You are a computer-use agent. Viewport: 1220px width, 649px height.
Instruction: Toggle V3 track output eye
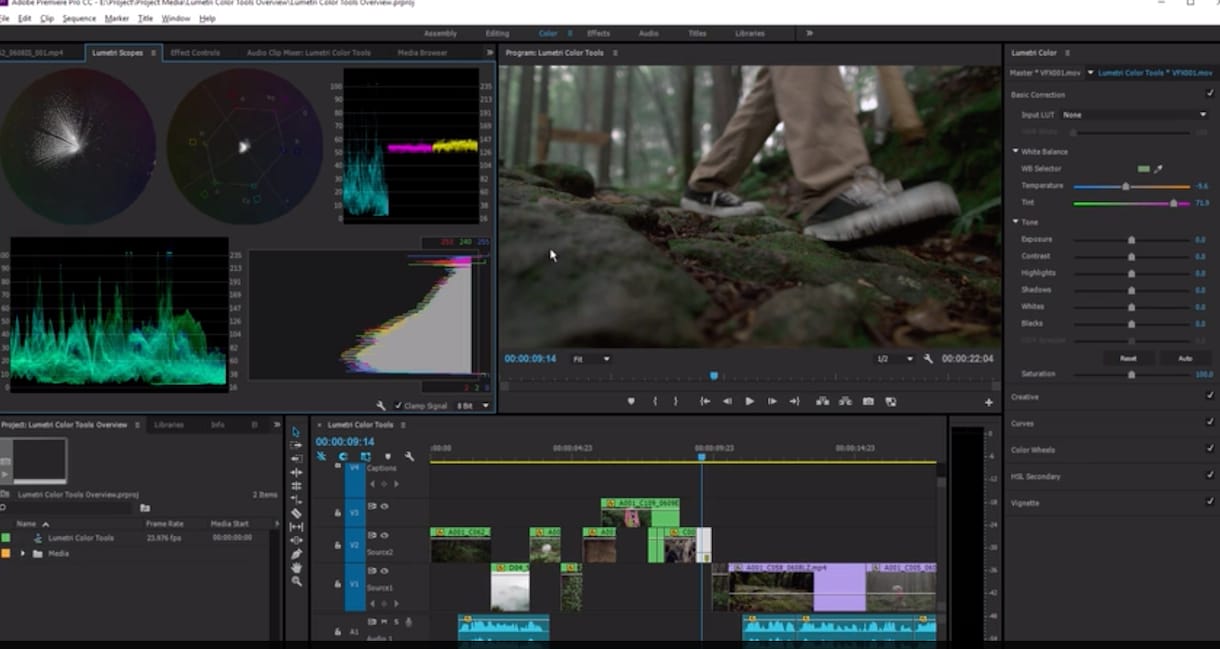pyautogui.click(x=385, y=506)
